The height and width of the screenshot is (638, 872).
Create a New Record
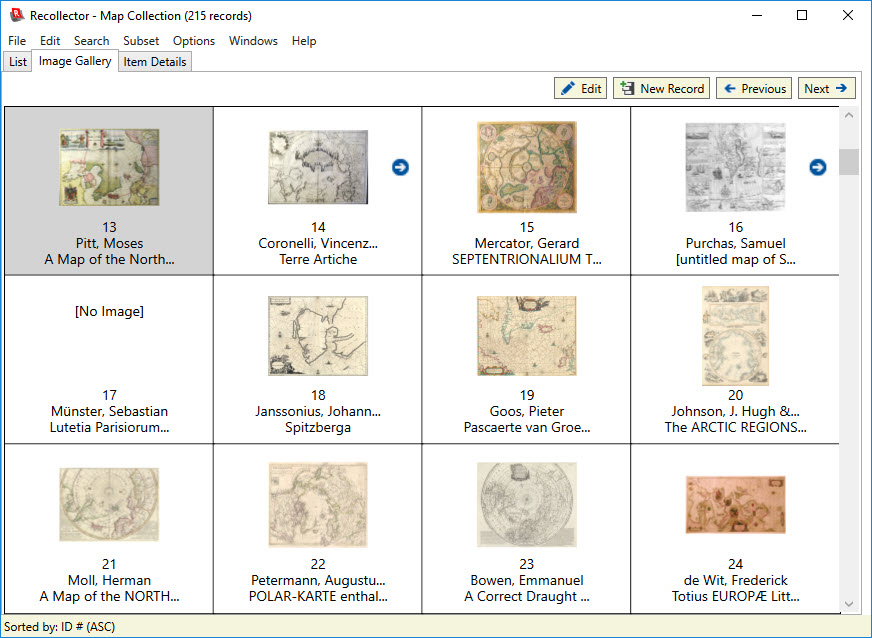pos(661,88)
